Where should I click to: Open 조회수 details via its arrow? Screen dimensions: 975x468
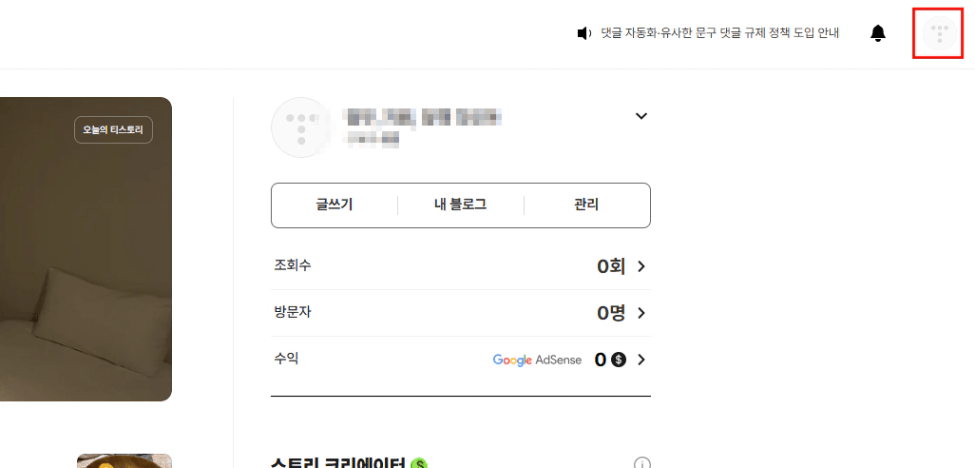(641, 267)
